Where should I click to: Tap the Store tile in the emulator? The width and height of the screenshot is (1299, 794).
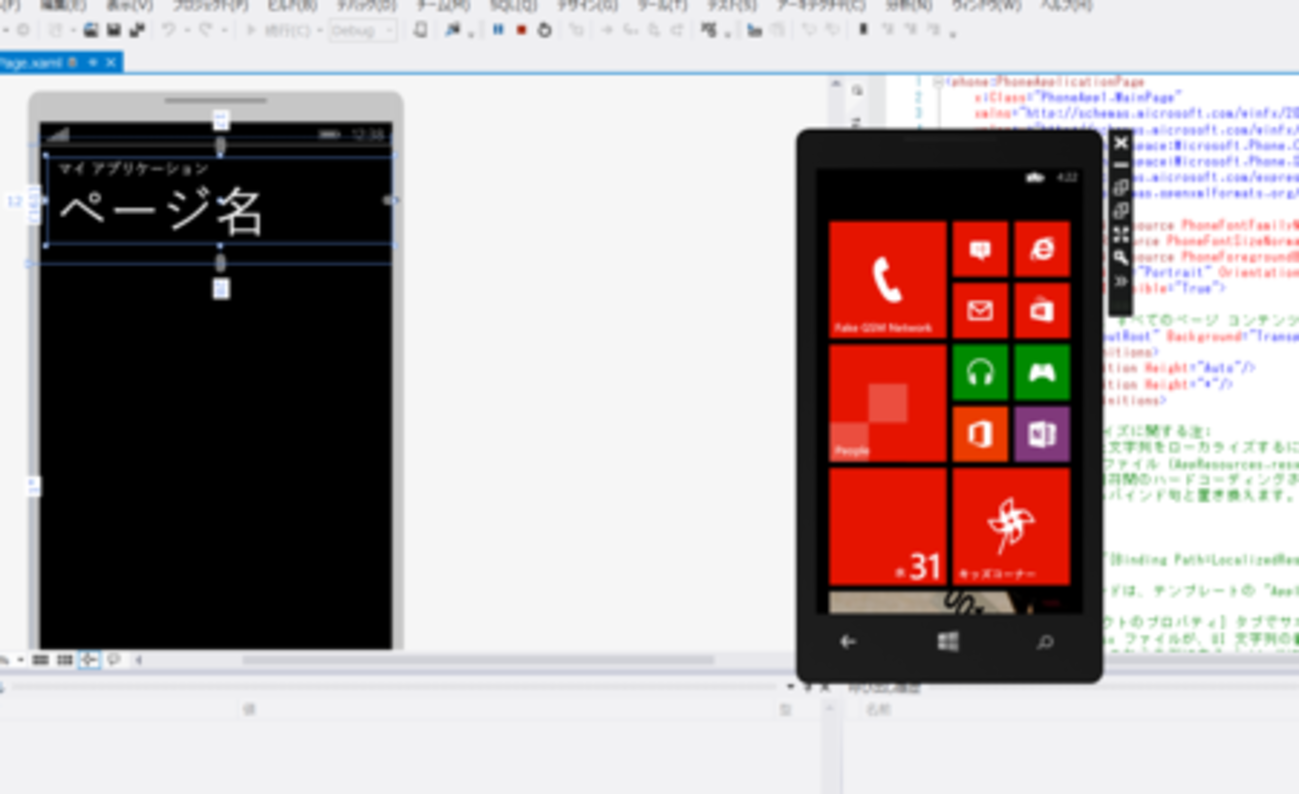pos(1042,311)
